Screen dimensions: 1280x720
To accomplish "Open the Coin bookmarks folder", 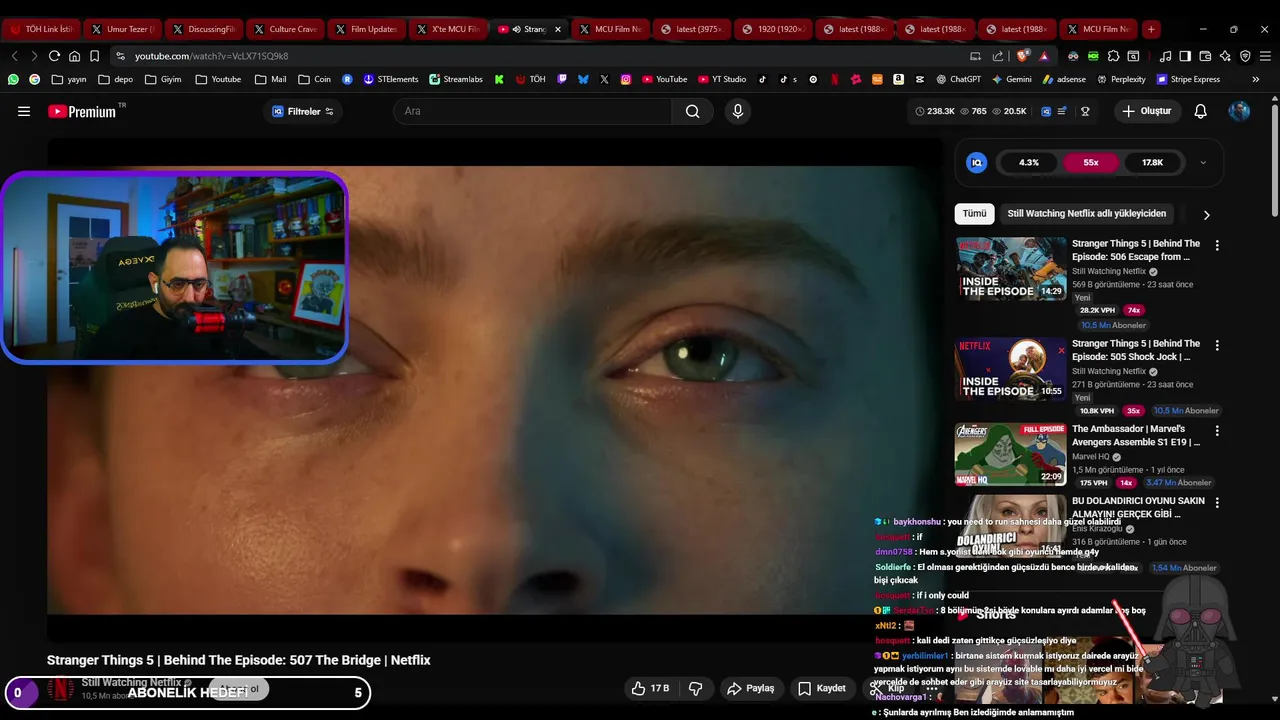I will [315, 79].
